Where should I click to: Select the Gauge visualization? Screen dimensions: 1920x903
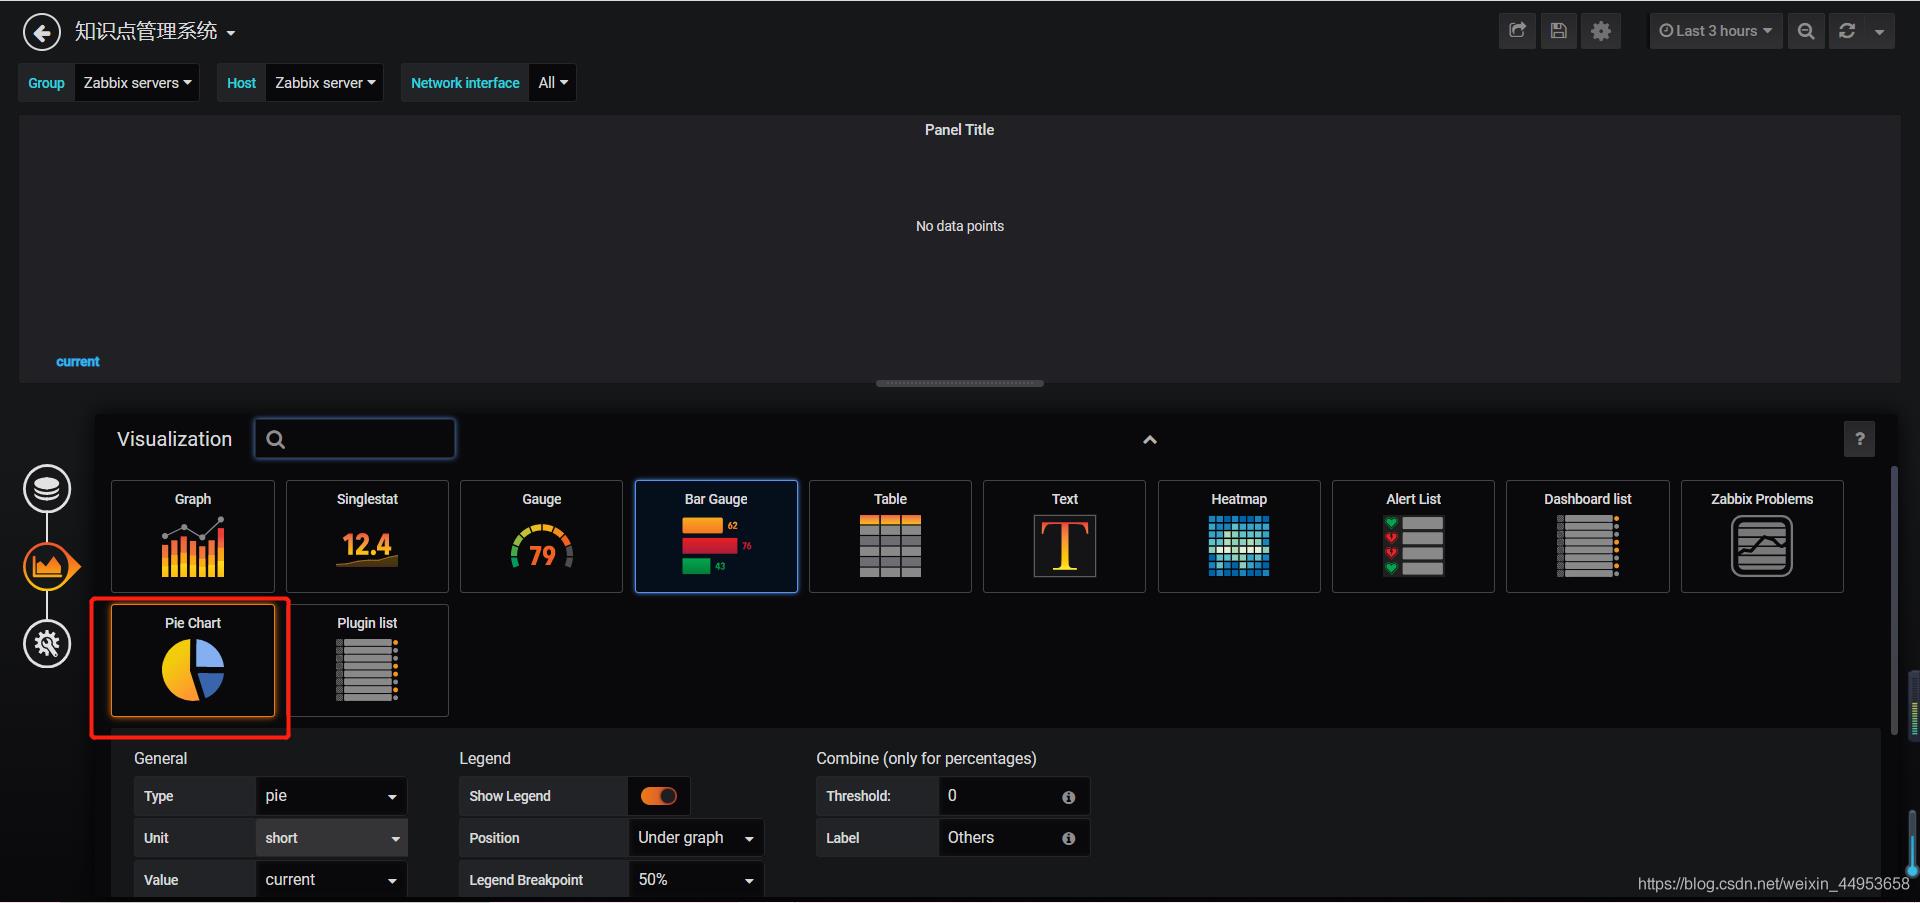coord(541,536)
